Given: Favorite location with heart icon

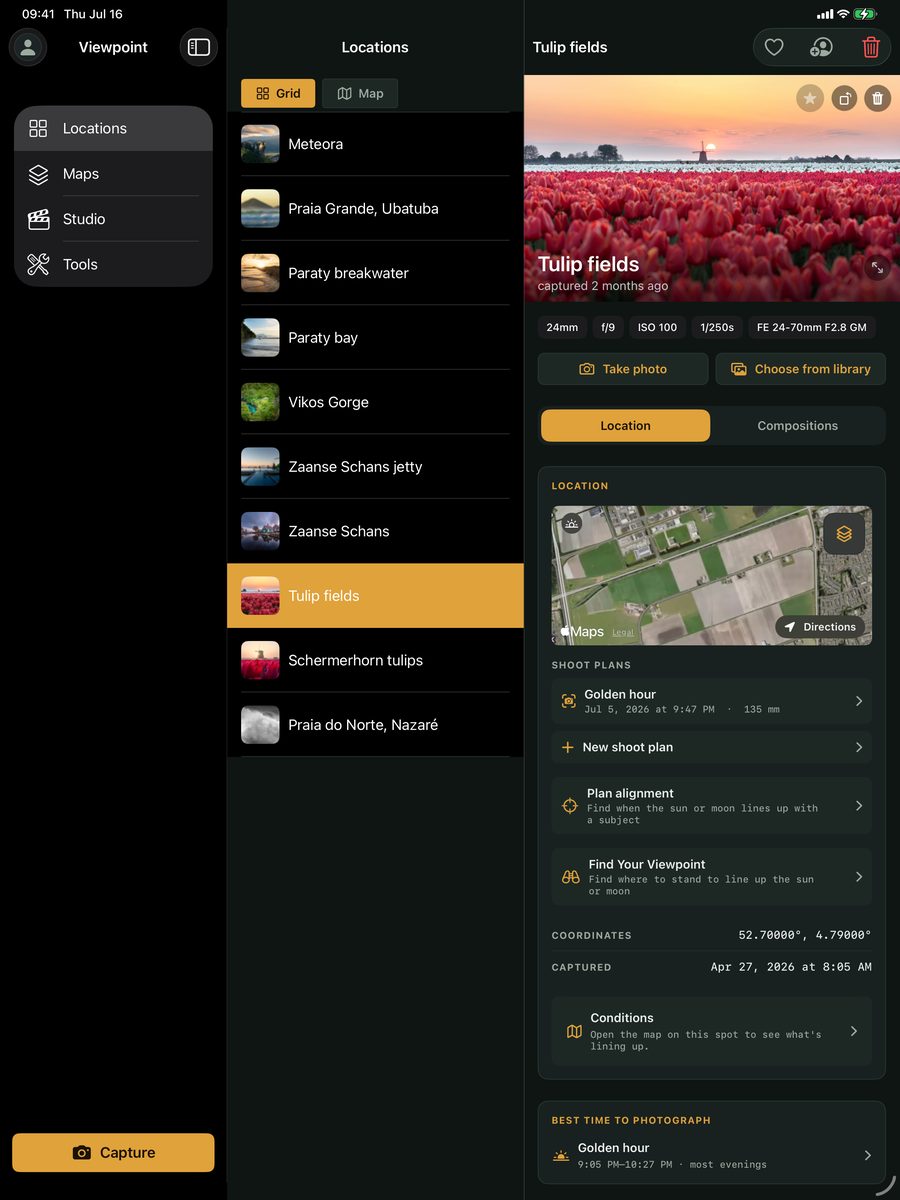Looking at the screenshot, I should click(x=774, y=47).
